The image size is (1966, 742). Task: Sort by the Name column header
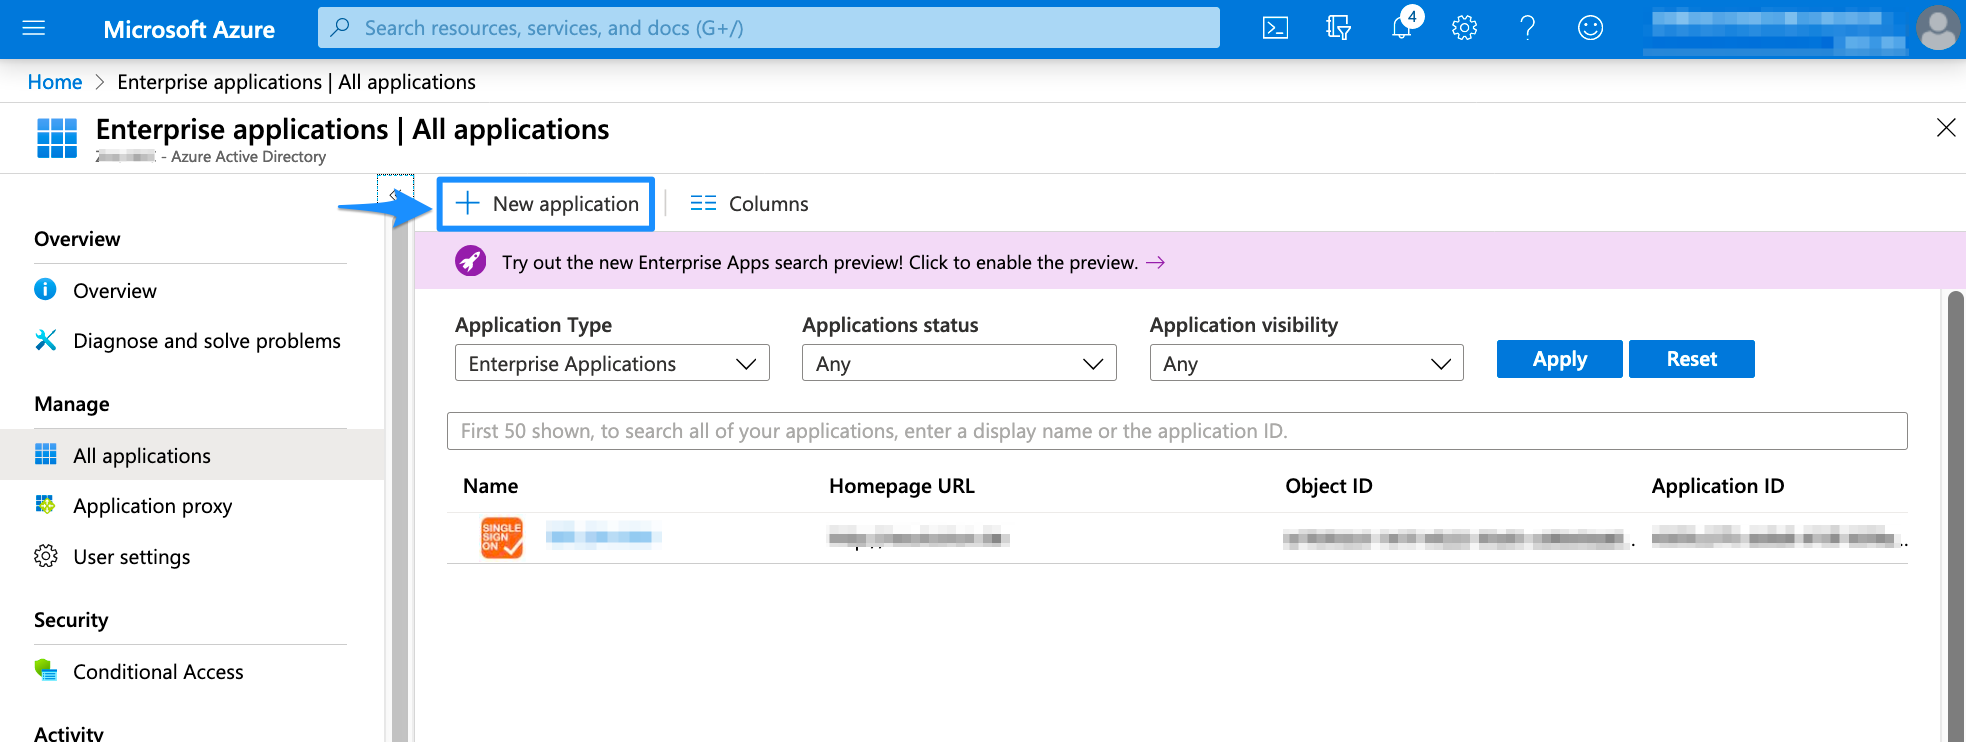(x=490, y=486)
